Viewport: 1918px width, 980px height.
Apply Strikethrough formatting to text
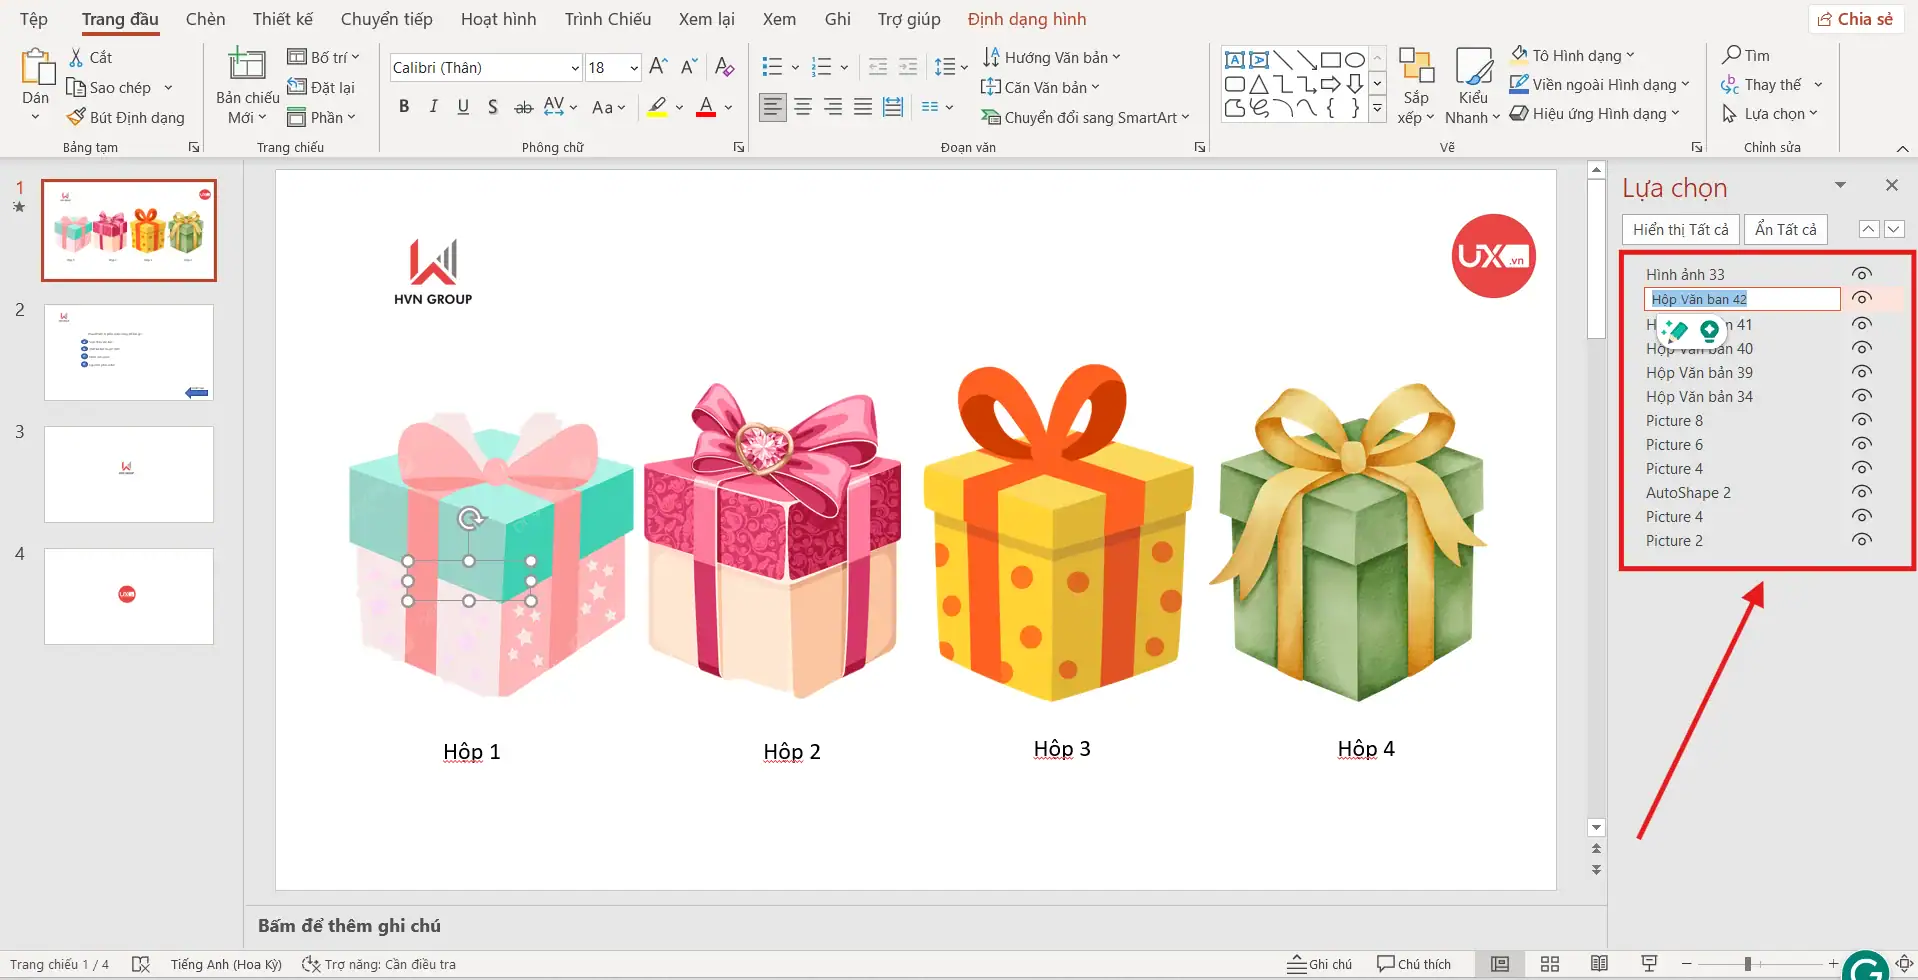coord(523,107)
